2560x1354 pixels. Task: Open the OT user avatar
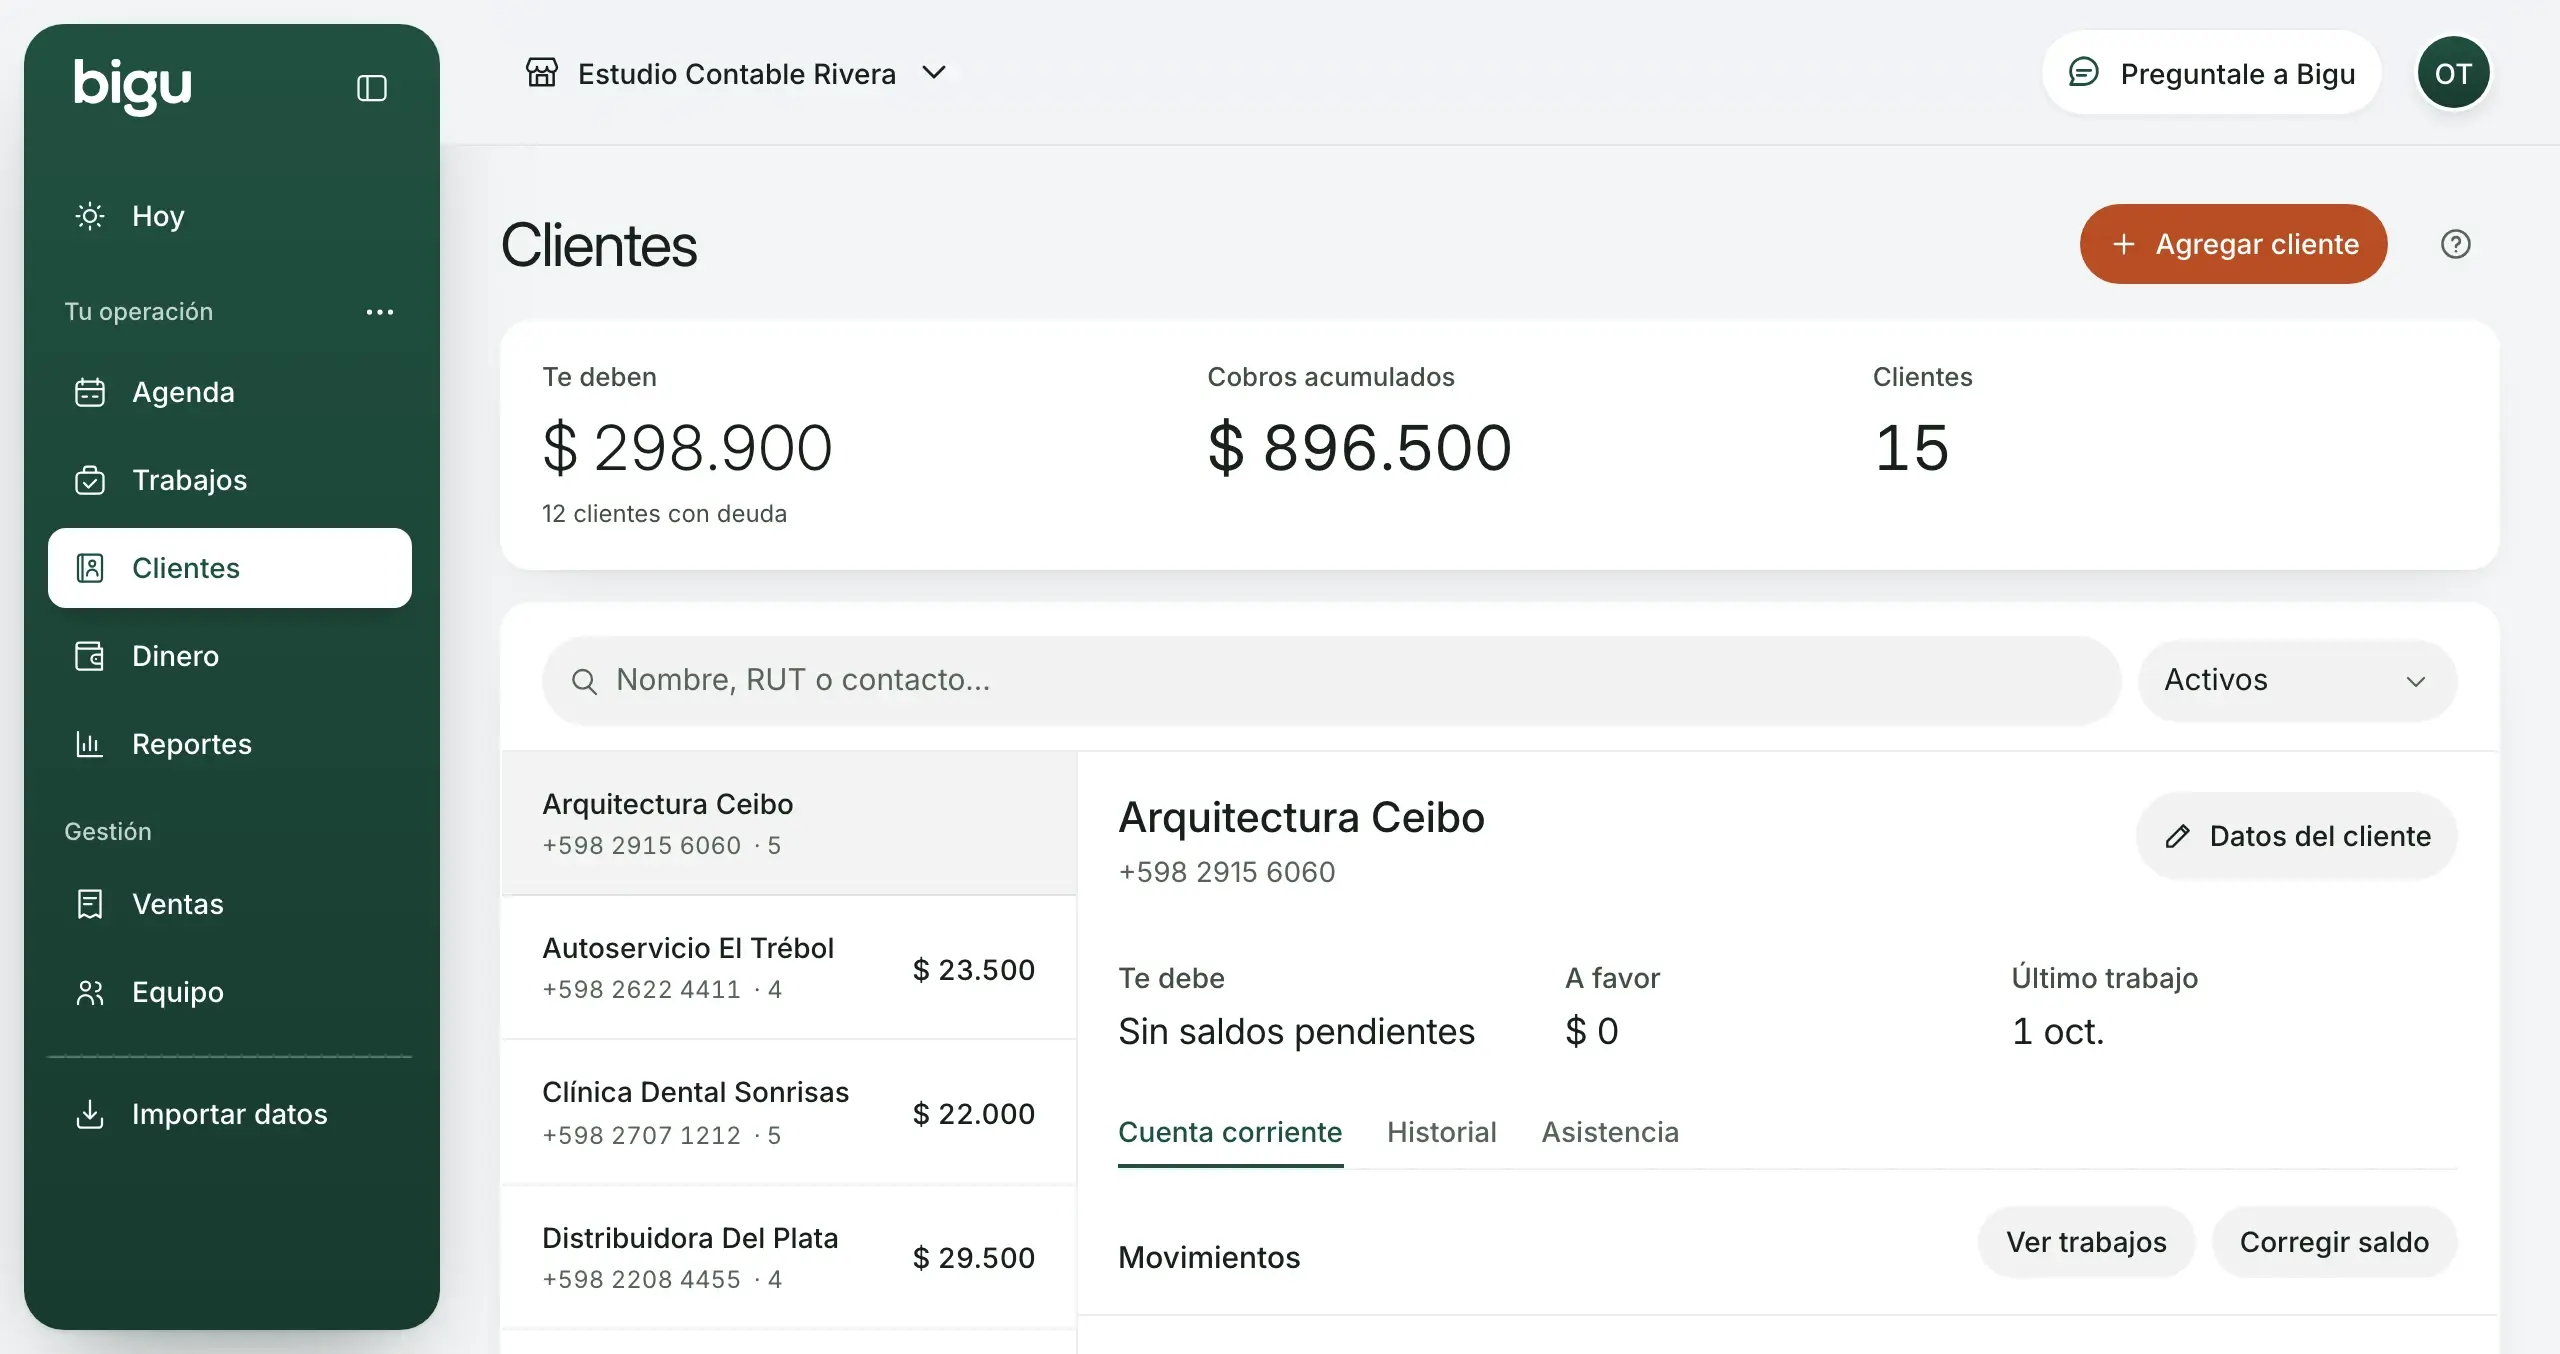2453,73
